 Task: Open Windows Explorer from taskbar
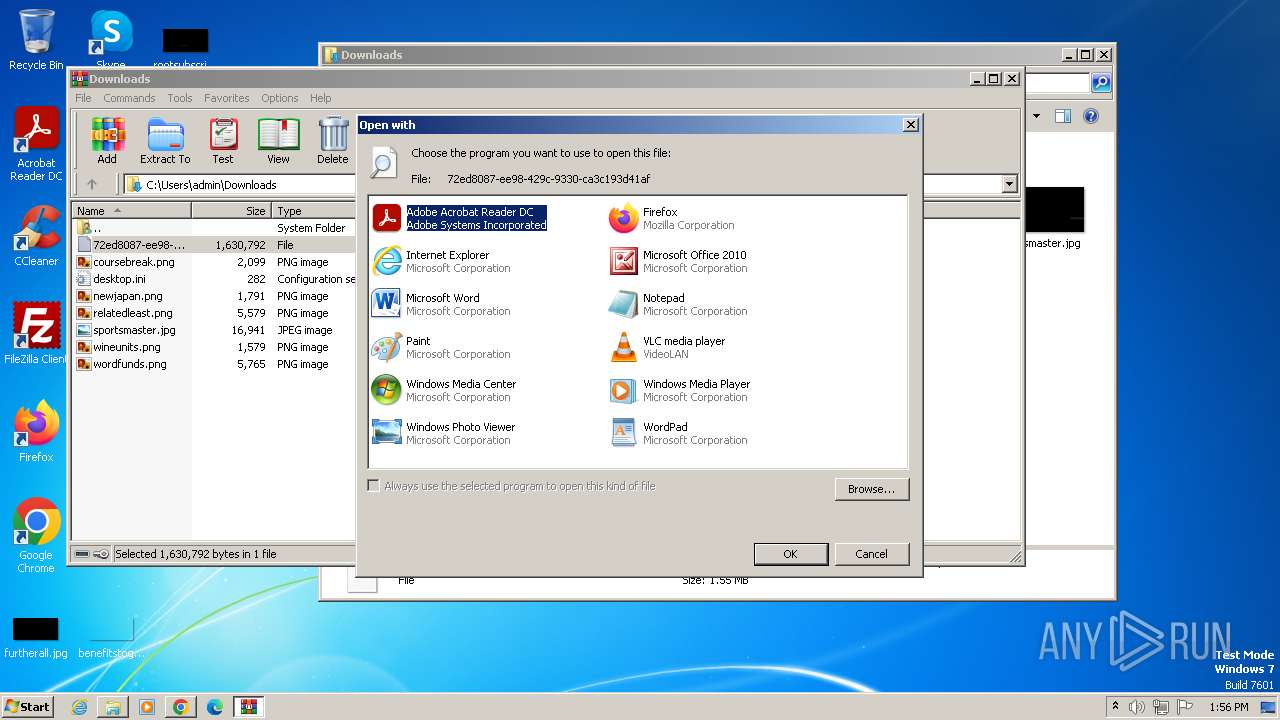point(113,707)
